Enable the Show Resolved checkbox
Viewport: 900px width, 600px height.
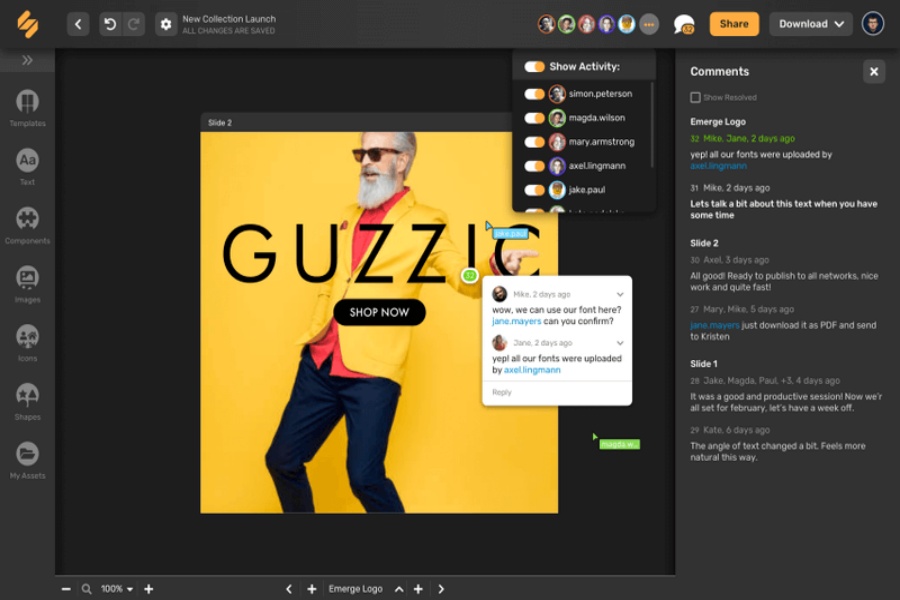coord(695,98)
